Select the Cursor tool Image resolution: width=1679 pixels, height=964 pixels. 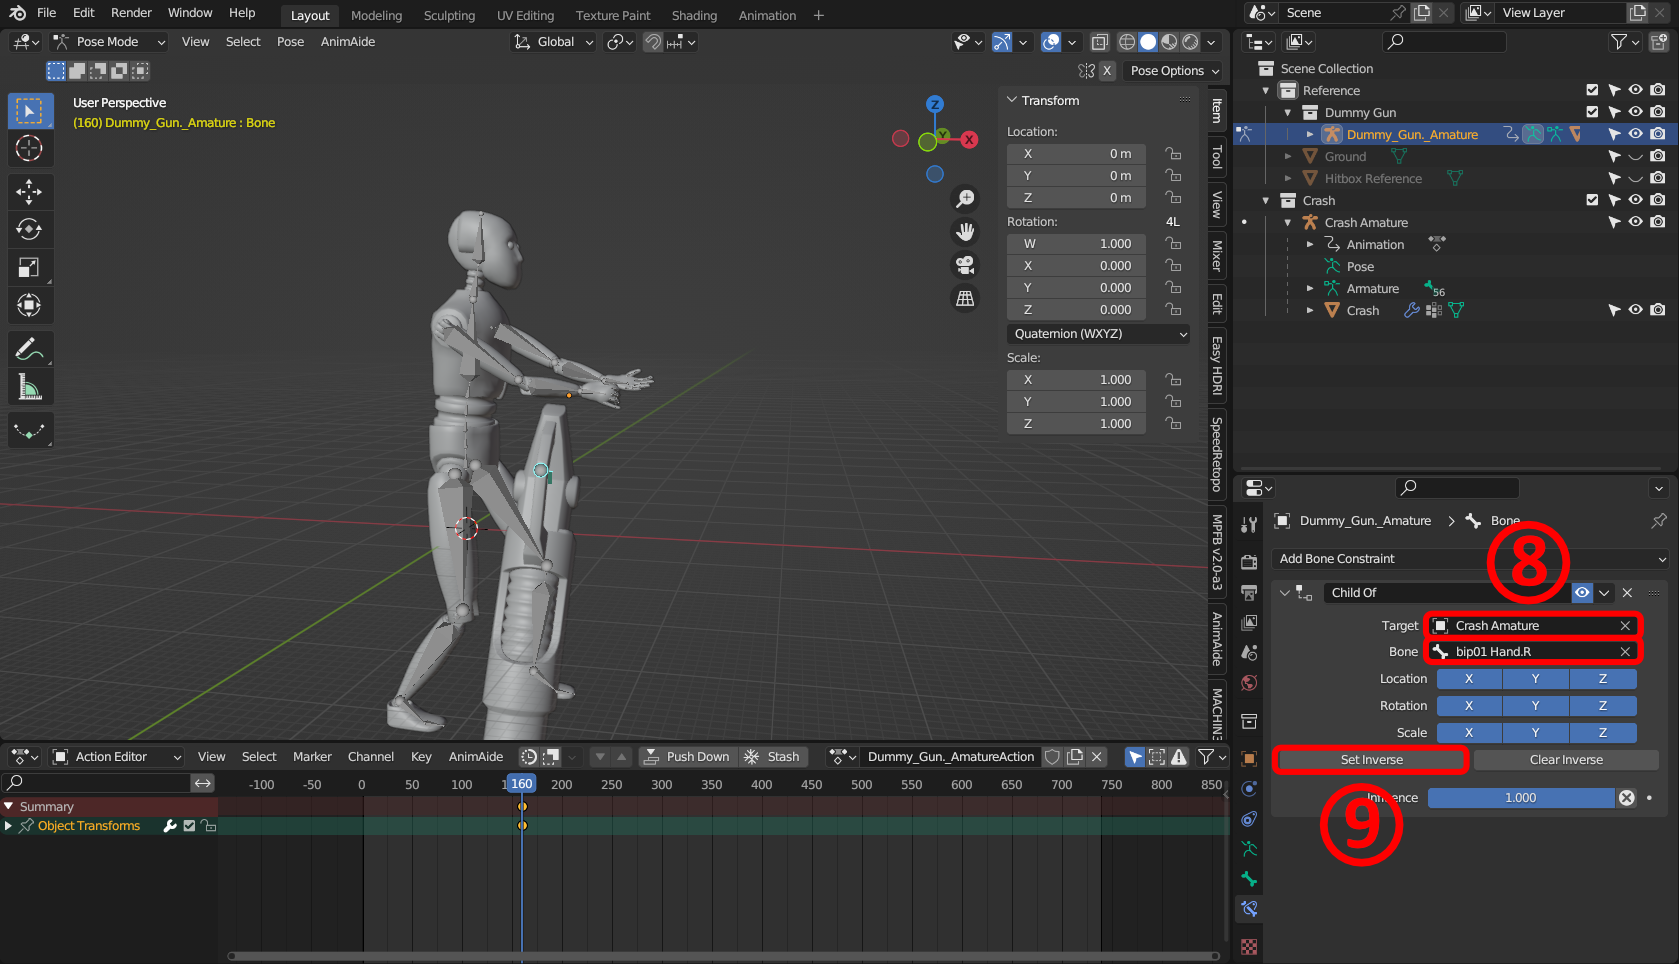[x=29, y=149]
